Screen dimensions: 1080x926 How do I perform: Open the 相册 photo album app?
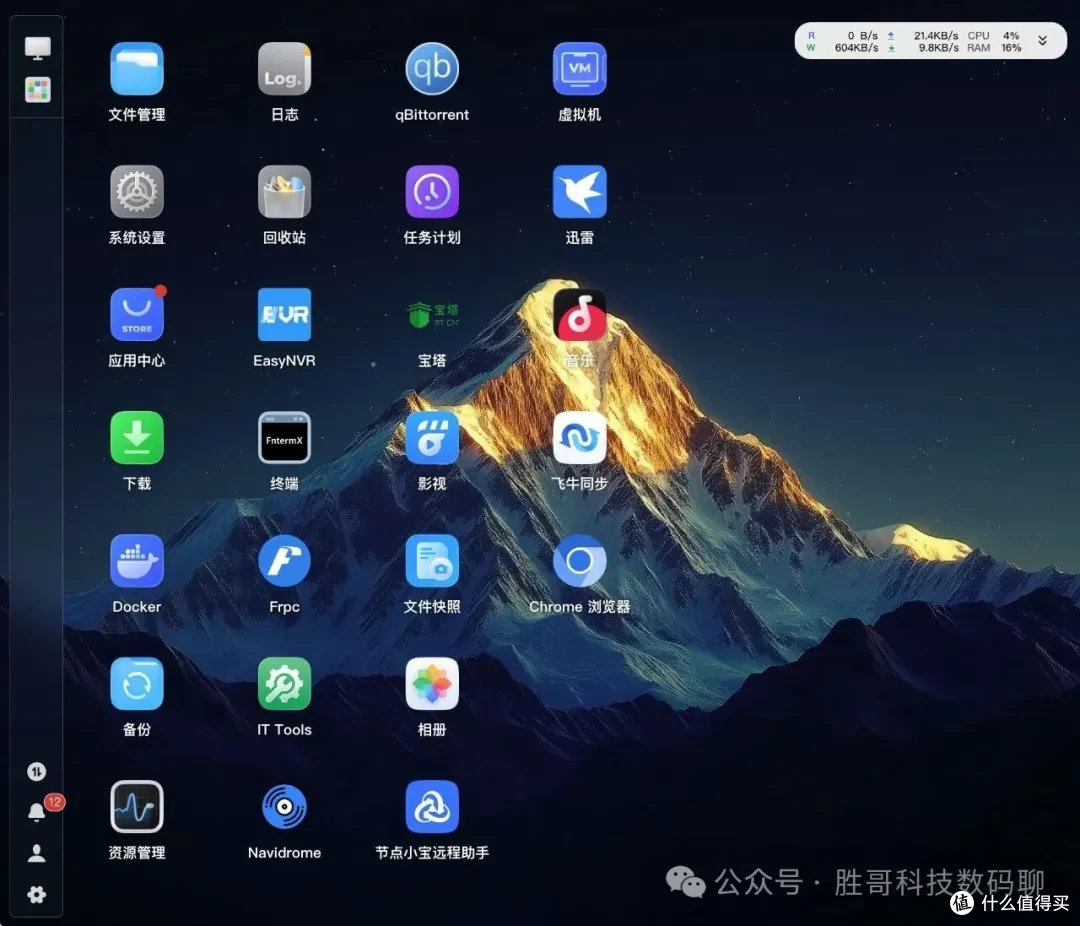tap(432, 684)
